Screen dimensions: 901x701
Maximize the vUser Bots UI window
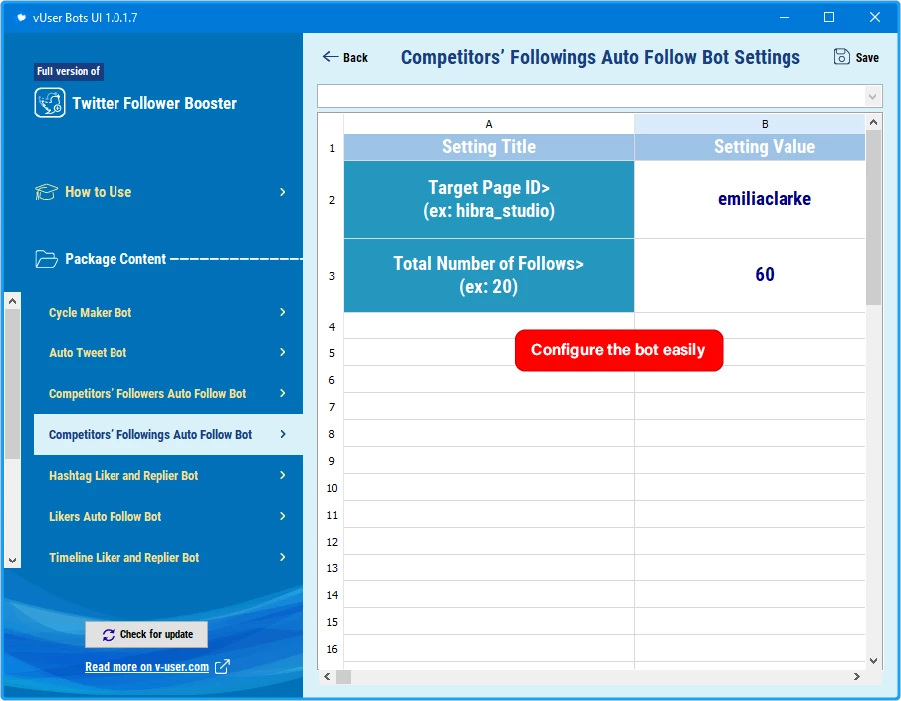coord(829,17)
